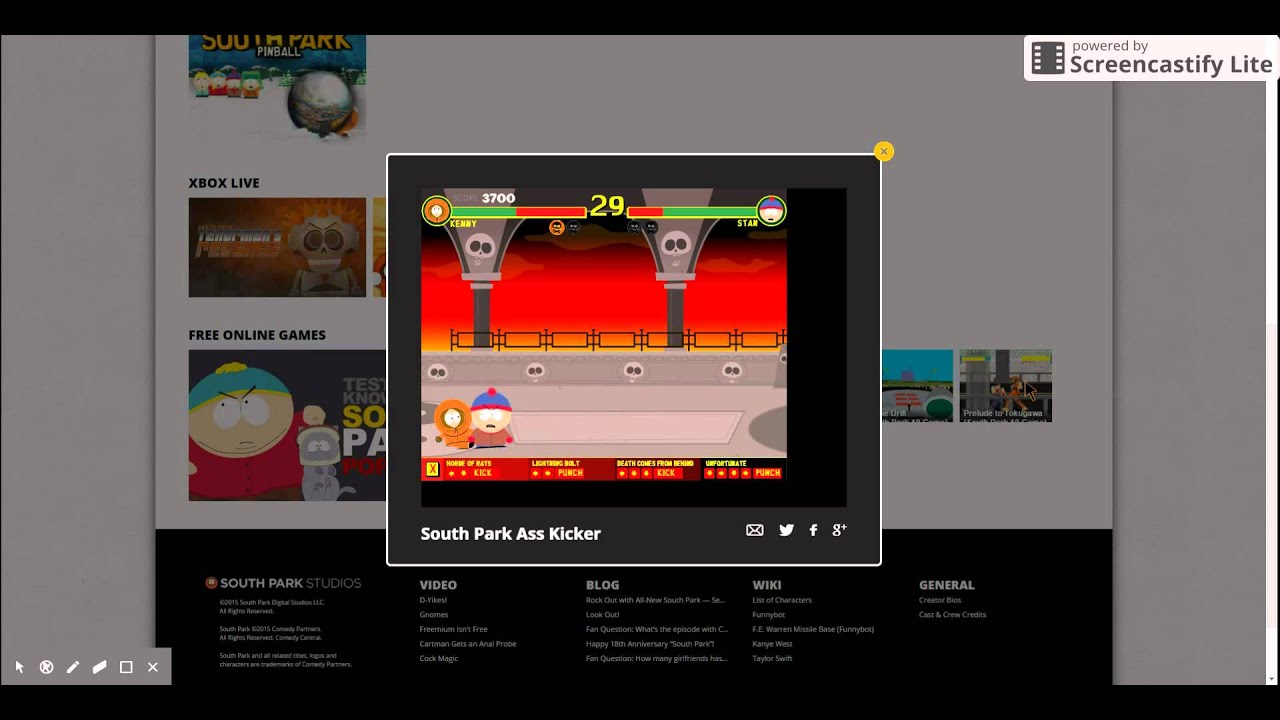Open the Kanye West wiki link
The image size is (1280, 720).
[x=772, y=644]
